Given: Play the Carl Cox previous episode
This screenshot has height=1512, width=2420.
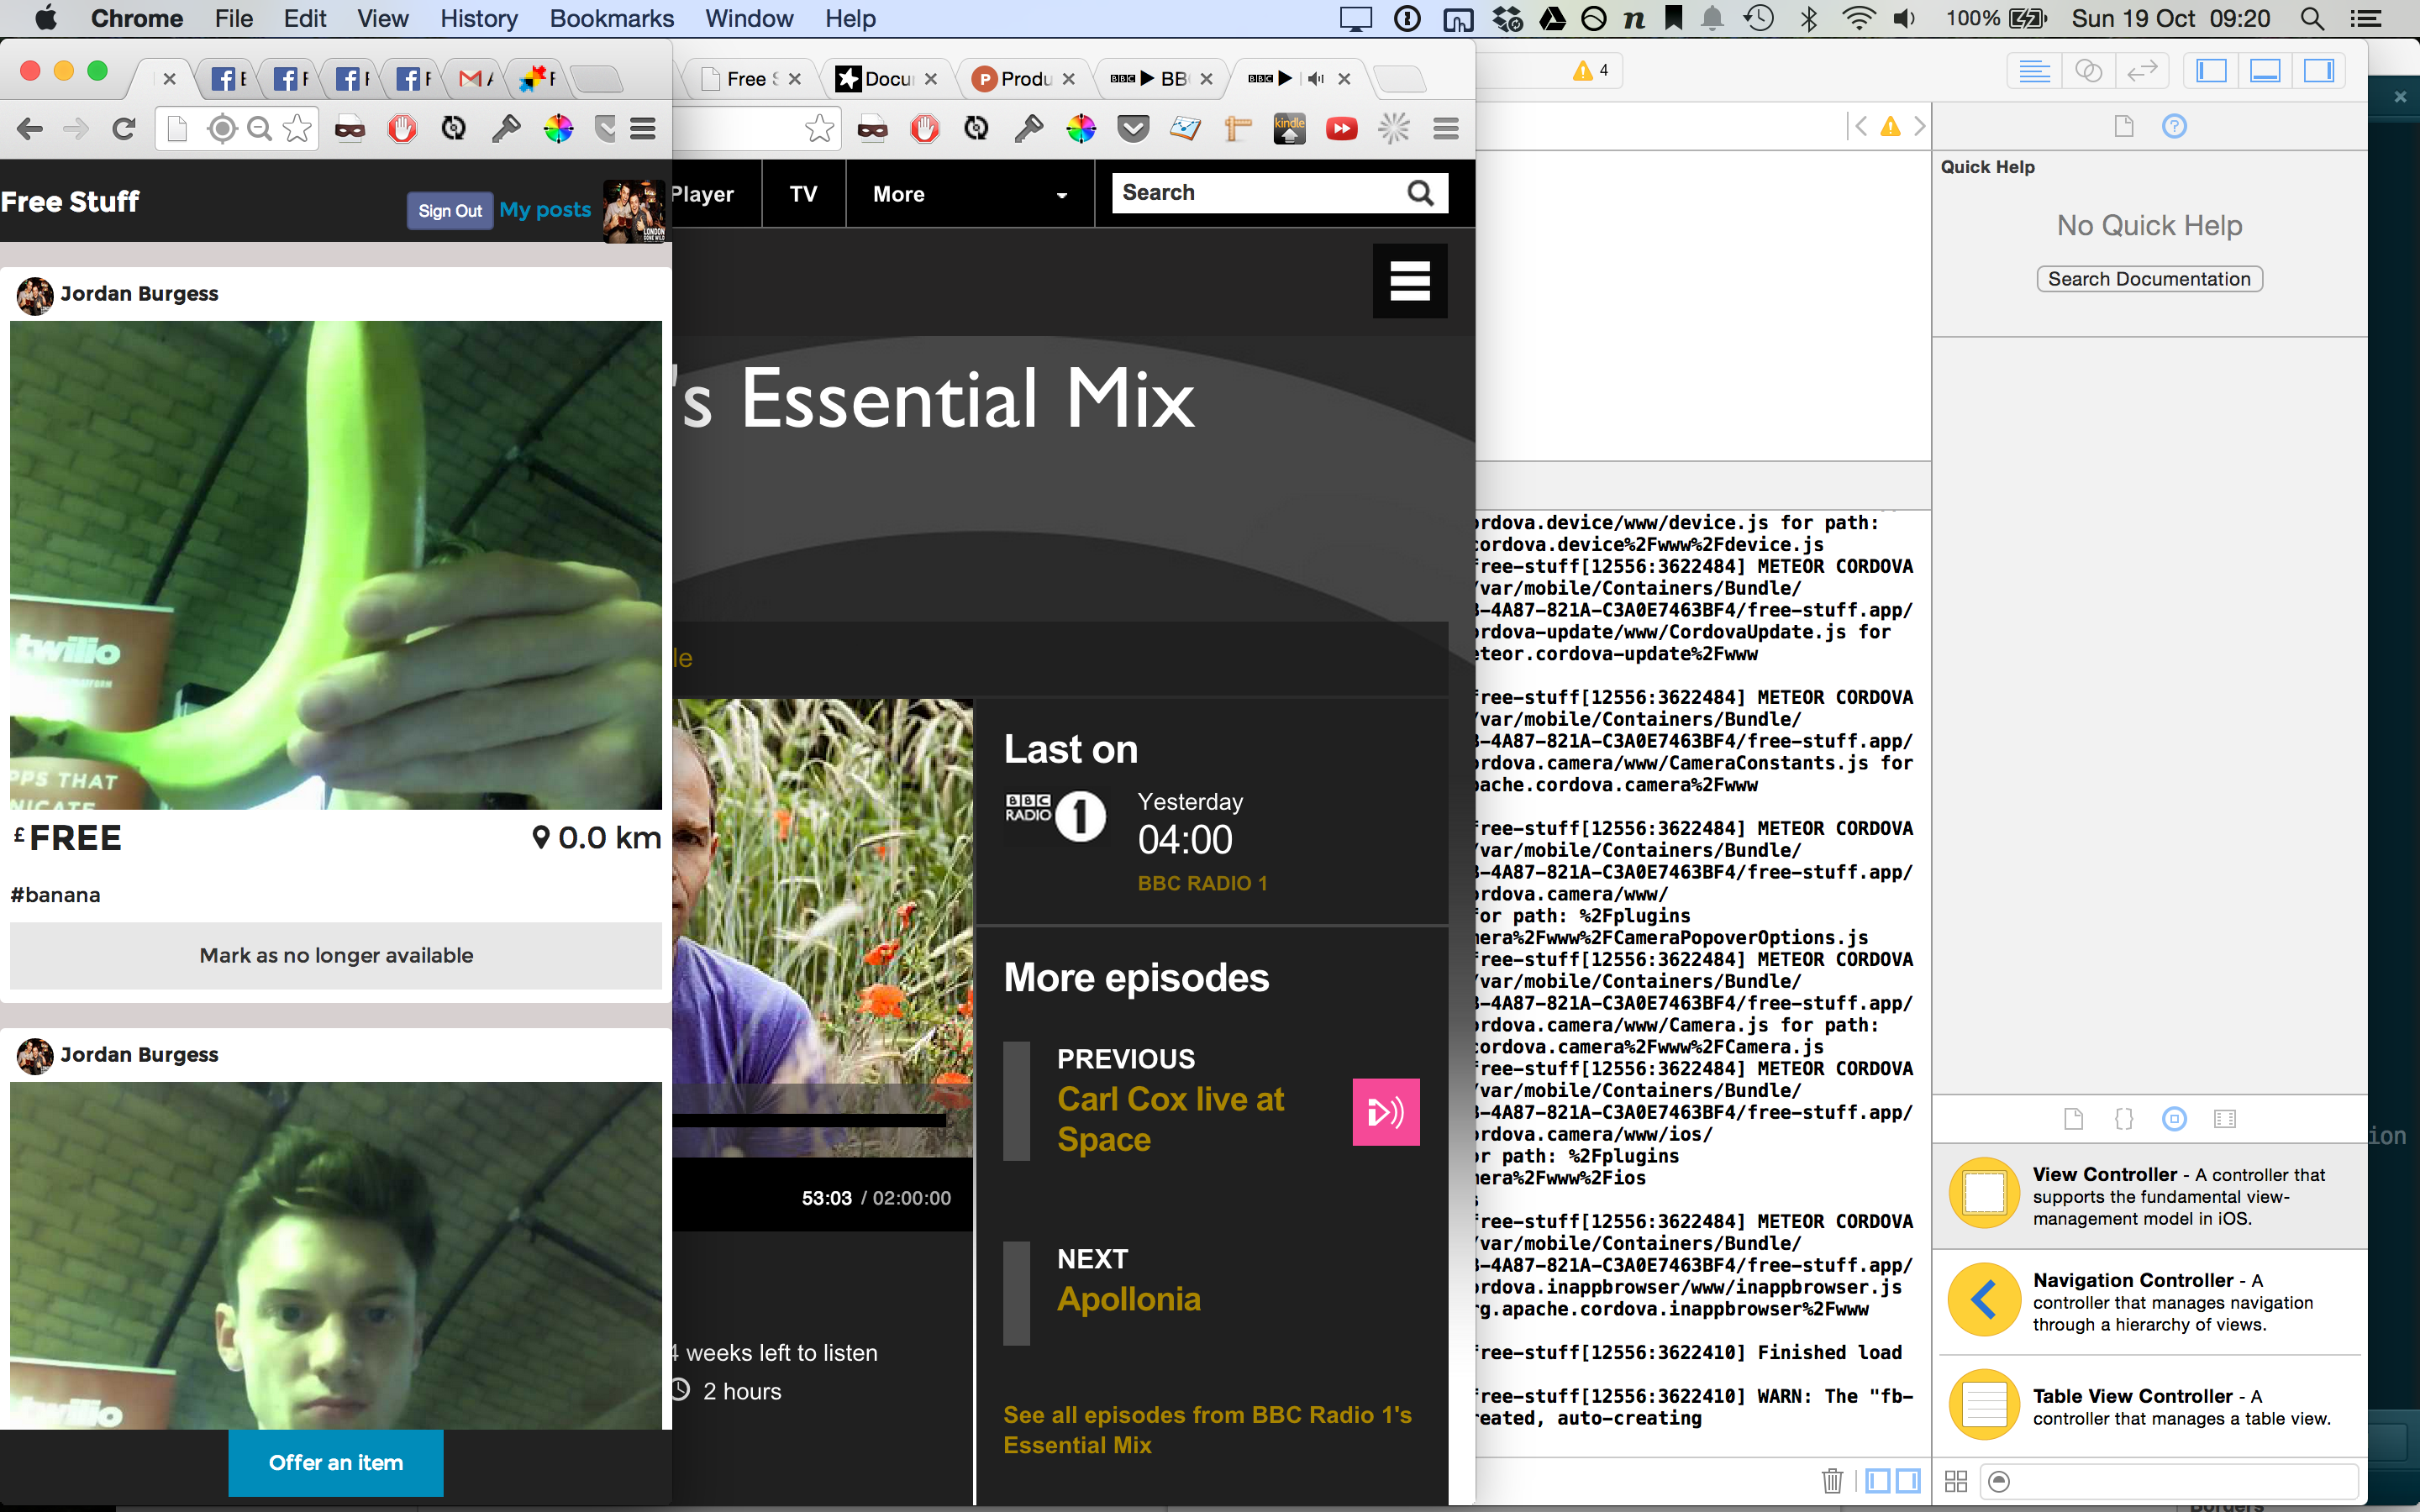Looking at the screenshot, I should tap(1385, 1112).
